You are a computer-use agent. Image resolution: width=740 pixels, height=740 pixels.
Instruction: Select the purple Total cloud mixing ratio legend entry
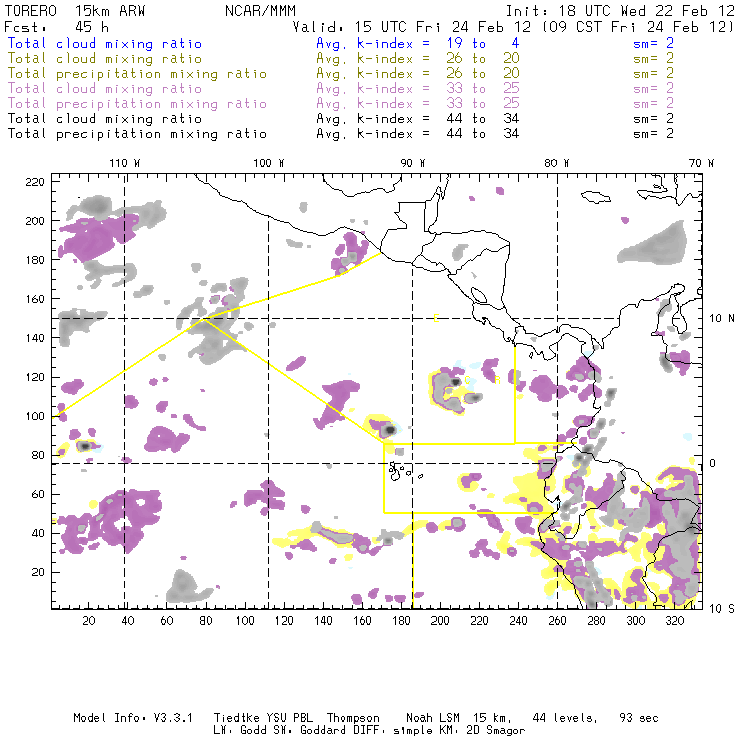[x=104, y=89]
